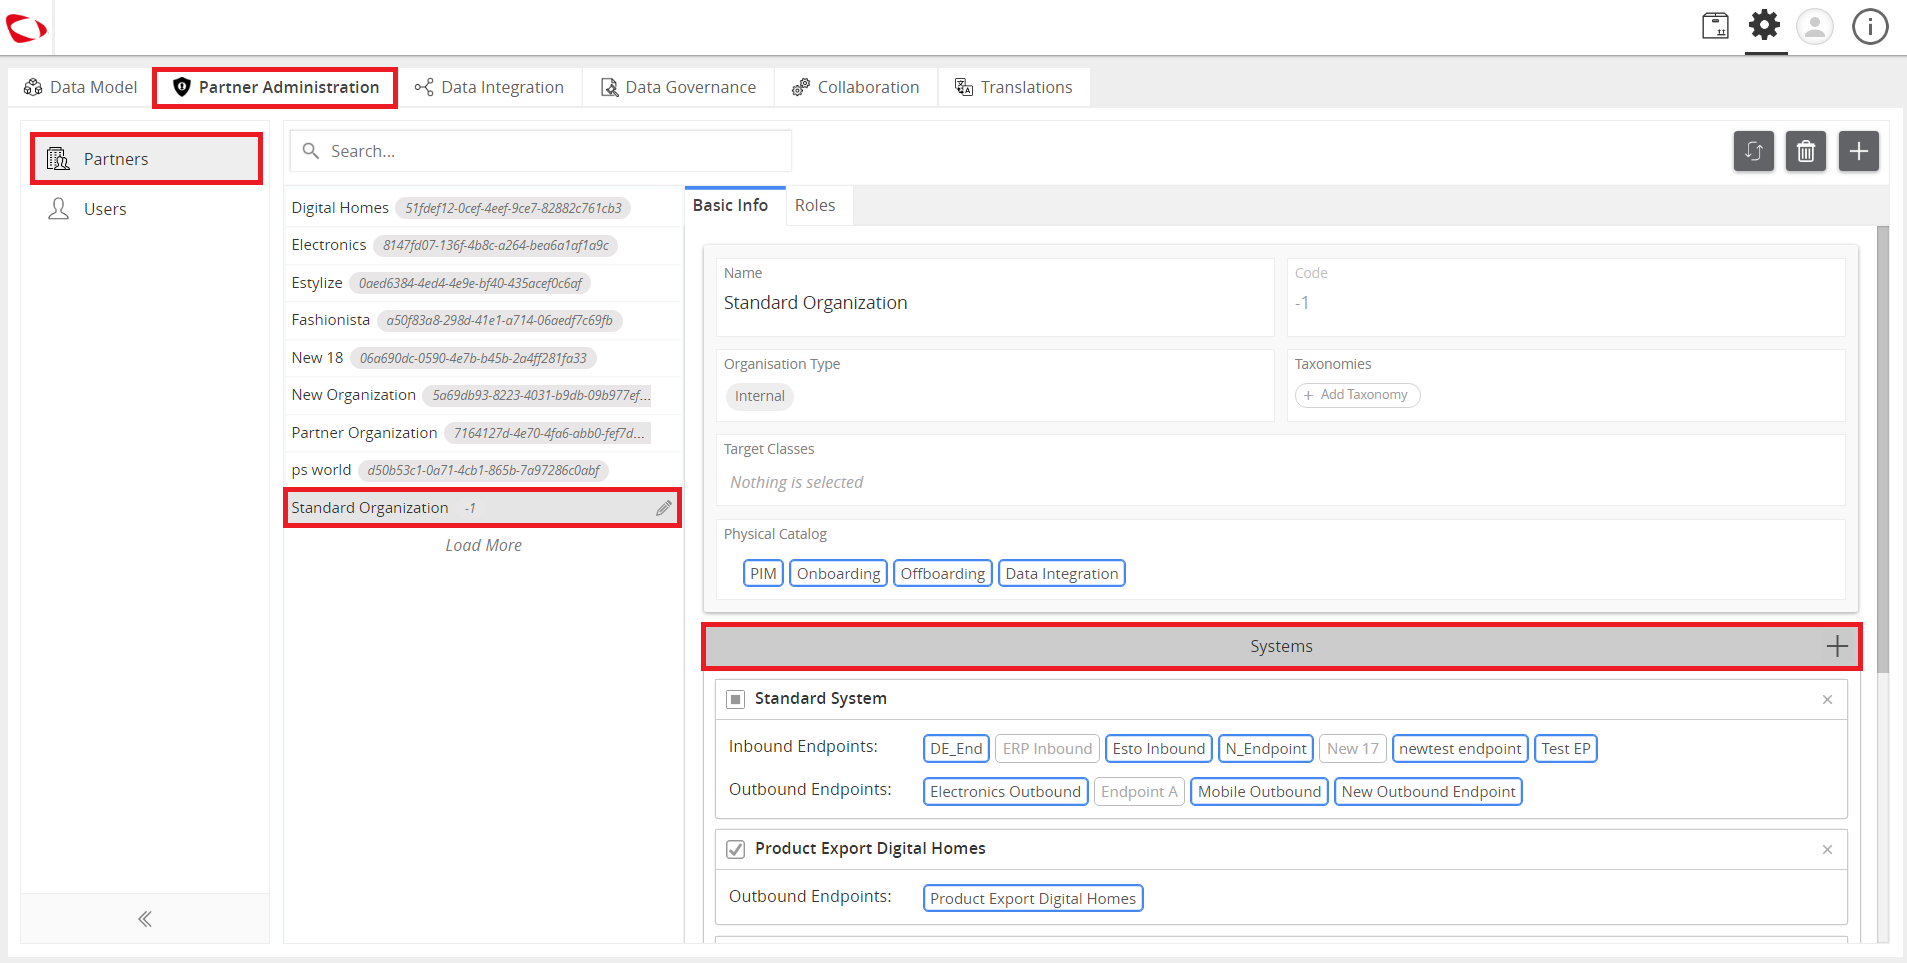Select Standard Organization partner row
This screenshot has height=963, width=1907.
tap(484, 508)
